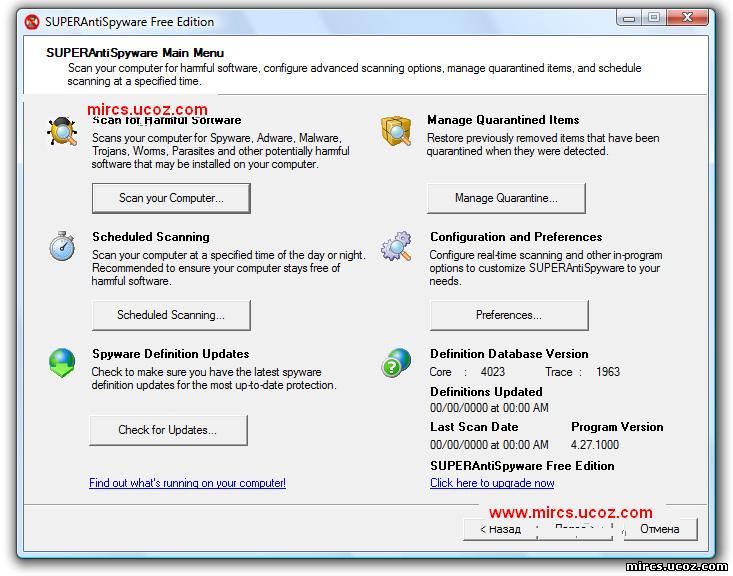Click the stopwatch scheduled scanning icon

(62, 245)
